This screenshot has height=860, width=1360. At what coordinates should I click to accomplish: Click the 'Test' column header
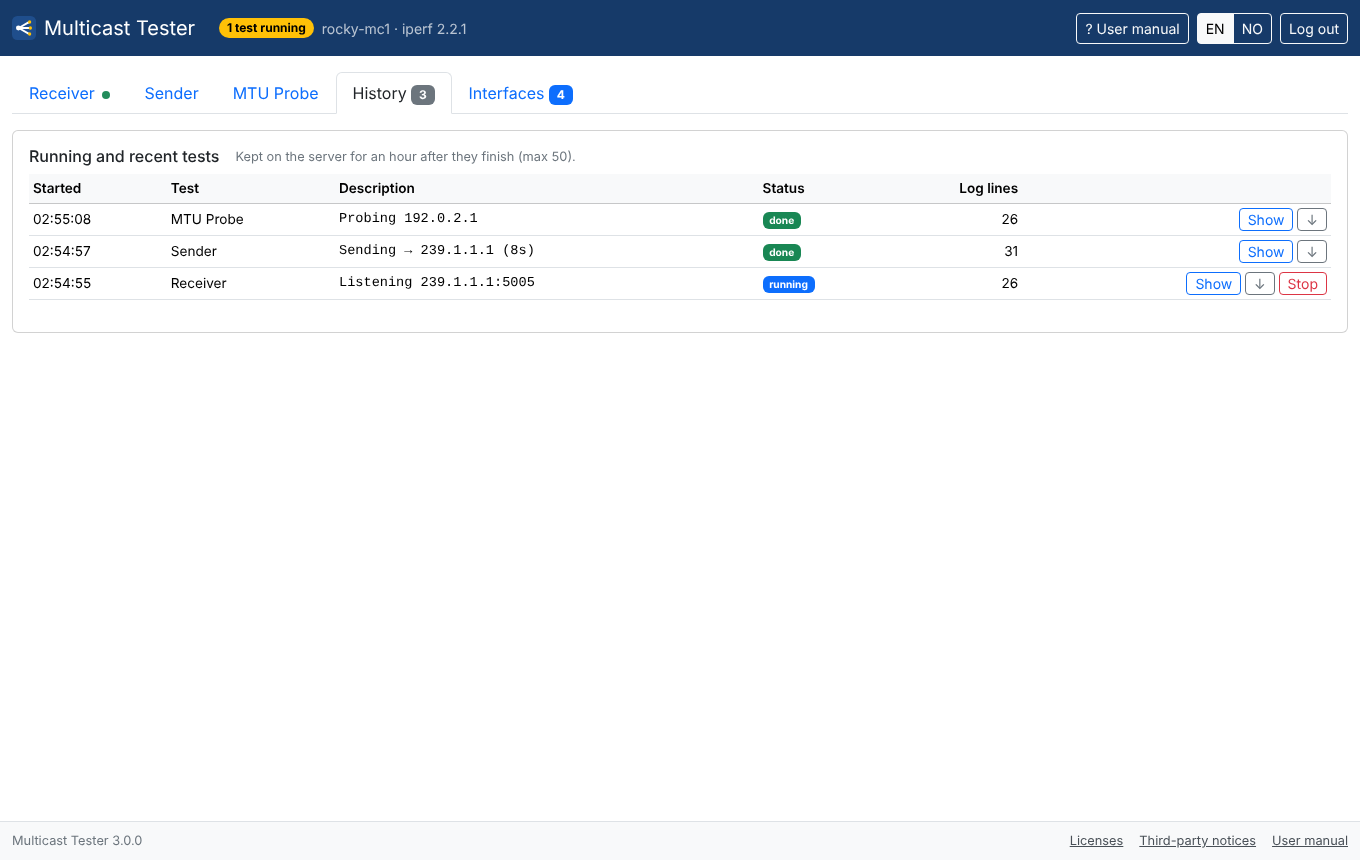(185, 188)
